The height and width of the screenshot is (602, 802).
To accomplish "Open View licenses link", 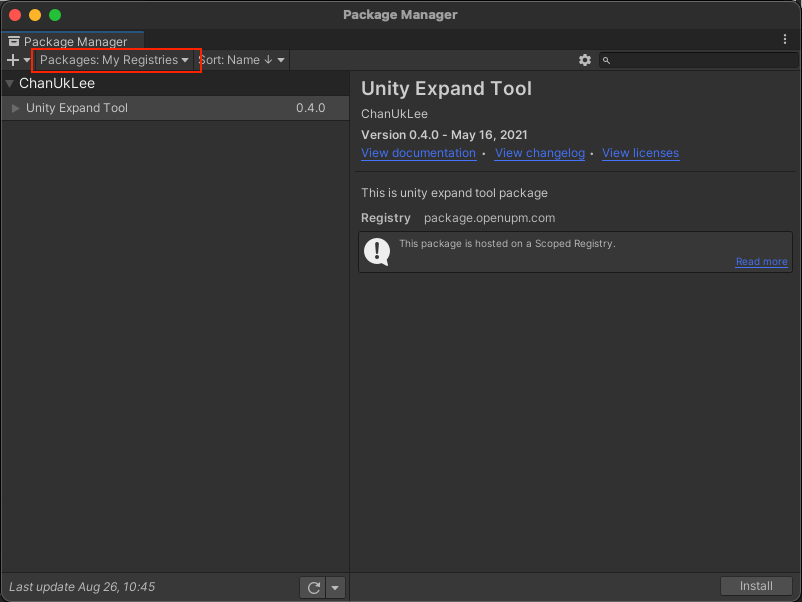I will pyautogui.click(x=640, y=153).
